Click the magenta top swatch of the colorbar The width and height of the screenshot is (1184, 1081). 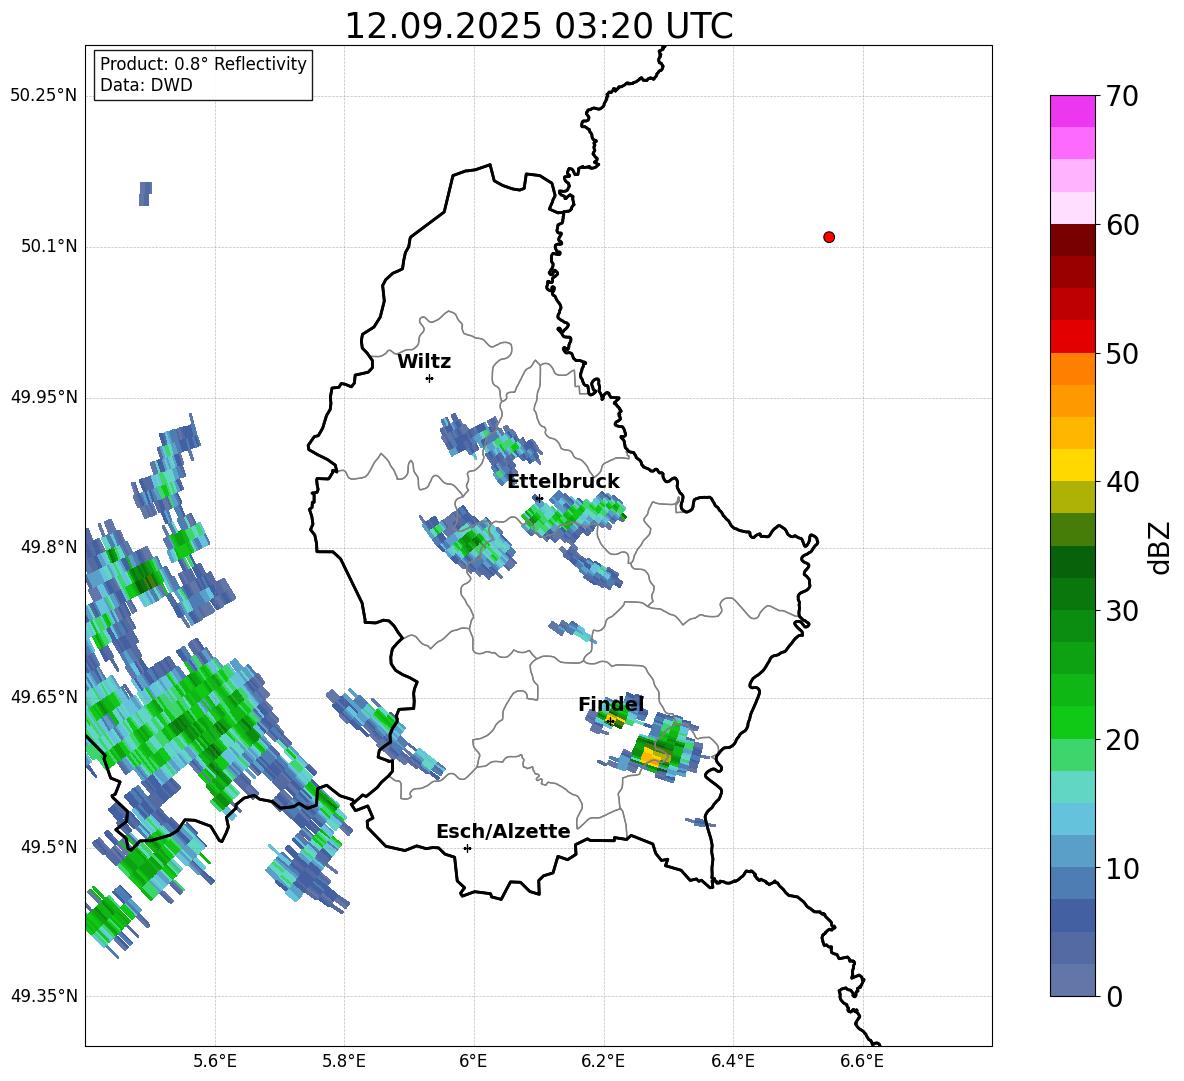[x=1073, y=111]
